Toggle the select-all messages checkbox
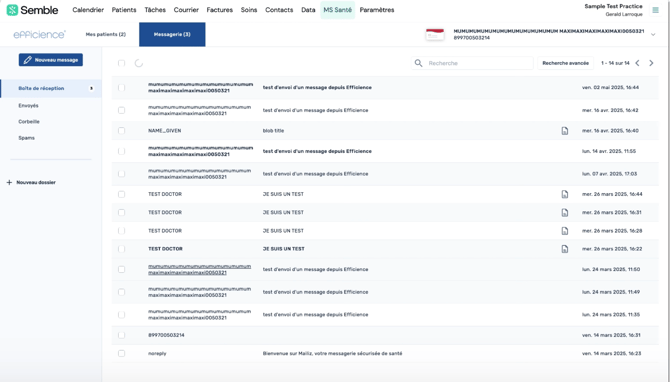The height and width of the screenshot is (382, 670). pyautogui.click(x=121, y=63)
